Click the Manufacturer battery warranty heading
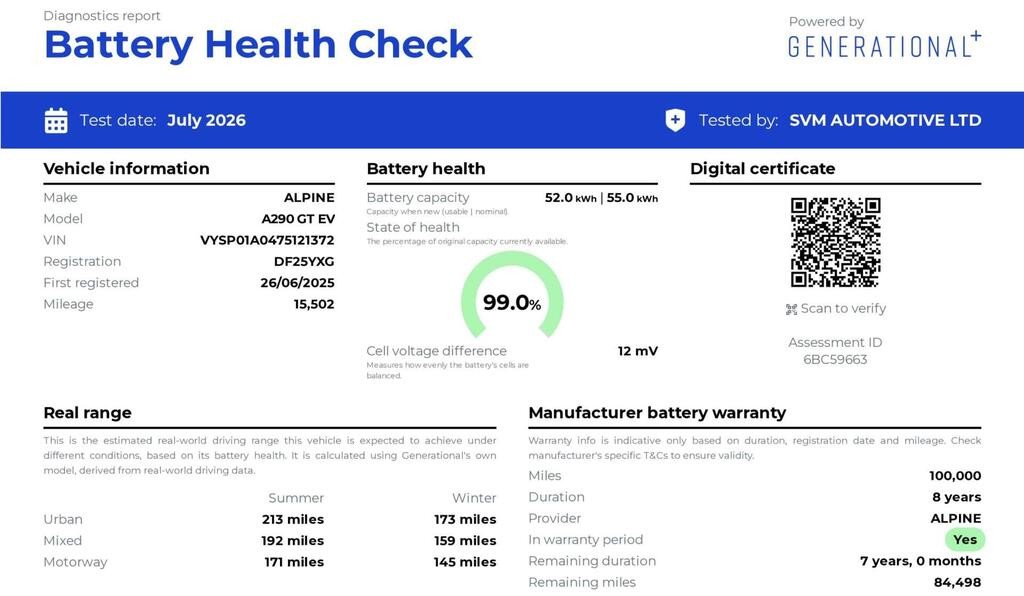 point(657,413)
